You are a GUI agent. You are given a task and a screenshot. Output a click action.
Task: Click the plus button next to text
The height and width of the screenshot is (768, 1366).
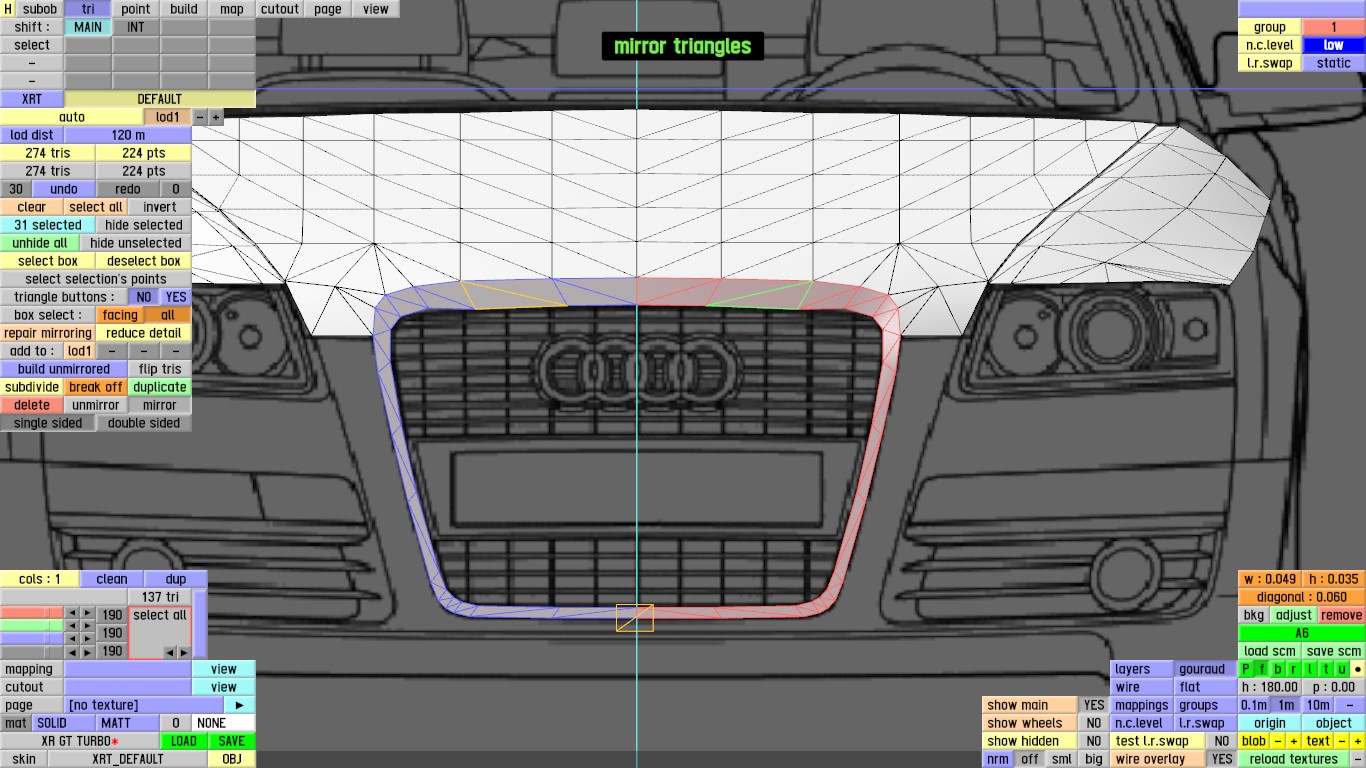(x=1357, y=741)
